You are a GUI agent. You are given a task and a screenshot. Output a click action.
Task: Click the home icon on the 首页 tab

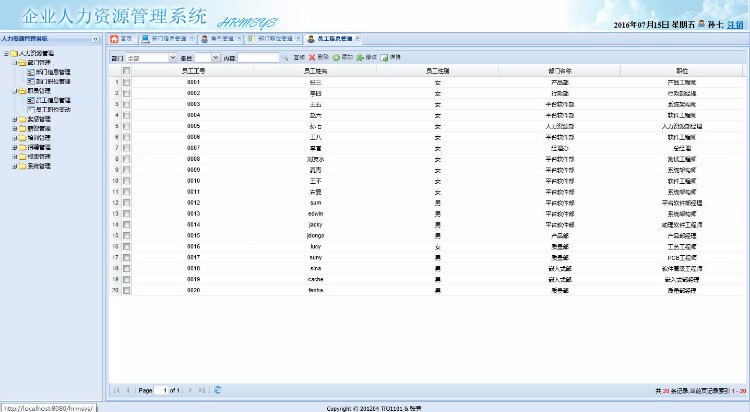pyautogui.click(x=114, y=39)
